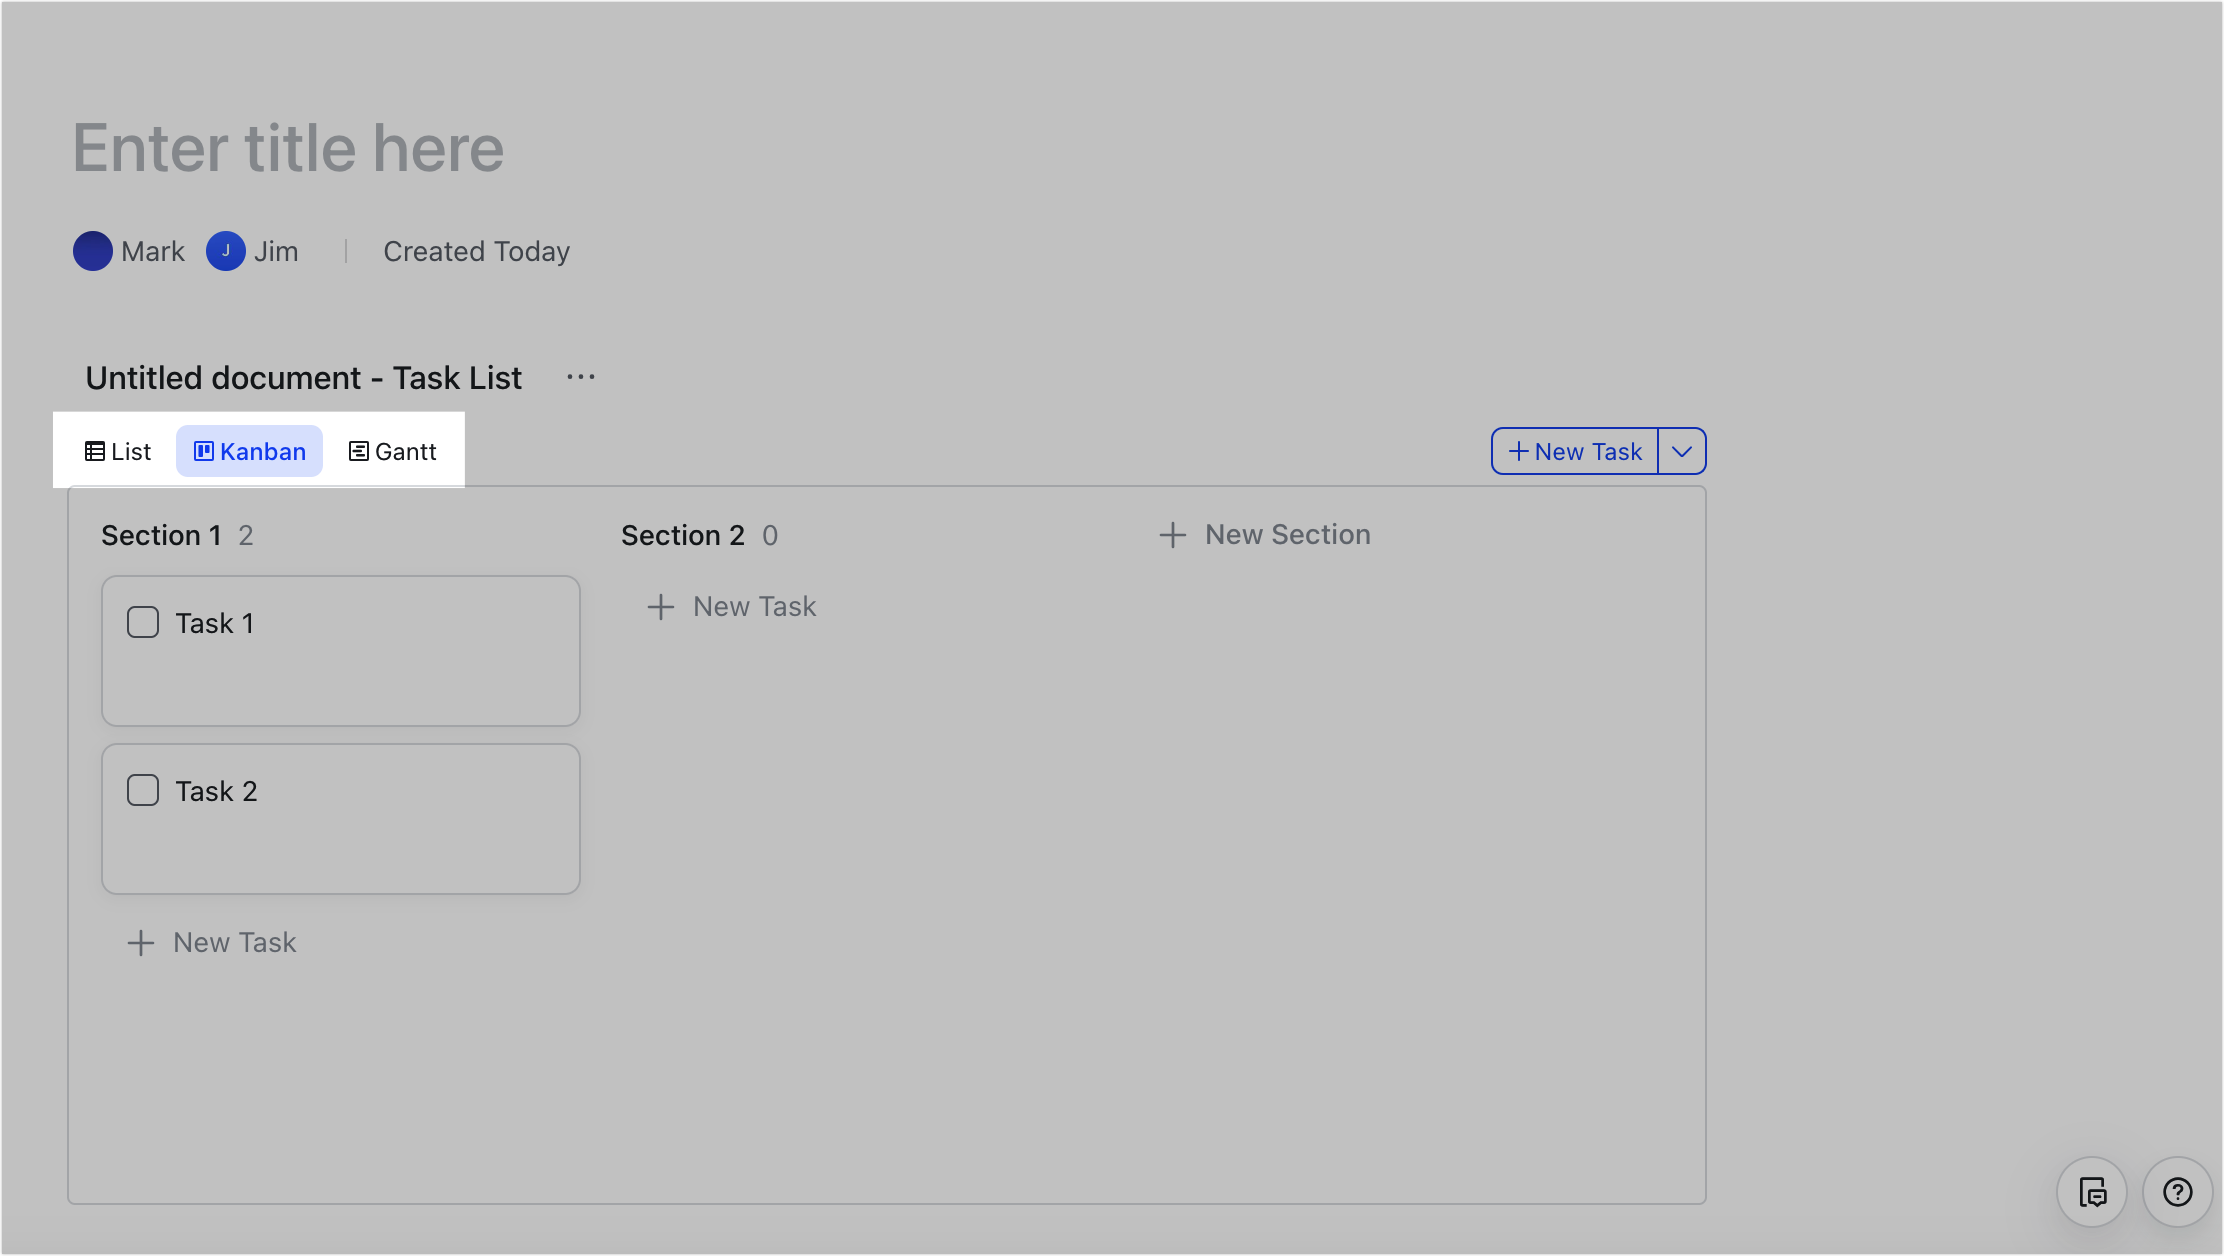Check the Task 1 checkbox
Image resolution: width=2224 pixels, height=1256 pixels.
click(x=143, y=621)
